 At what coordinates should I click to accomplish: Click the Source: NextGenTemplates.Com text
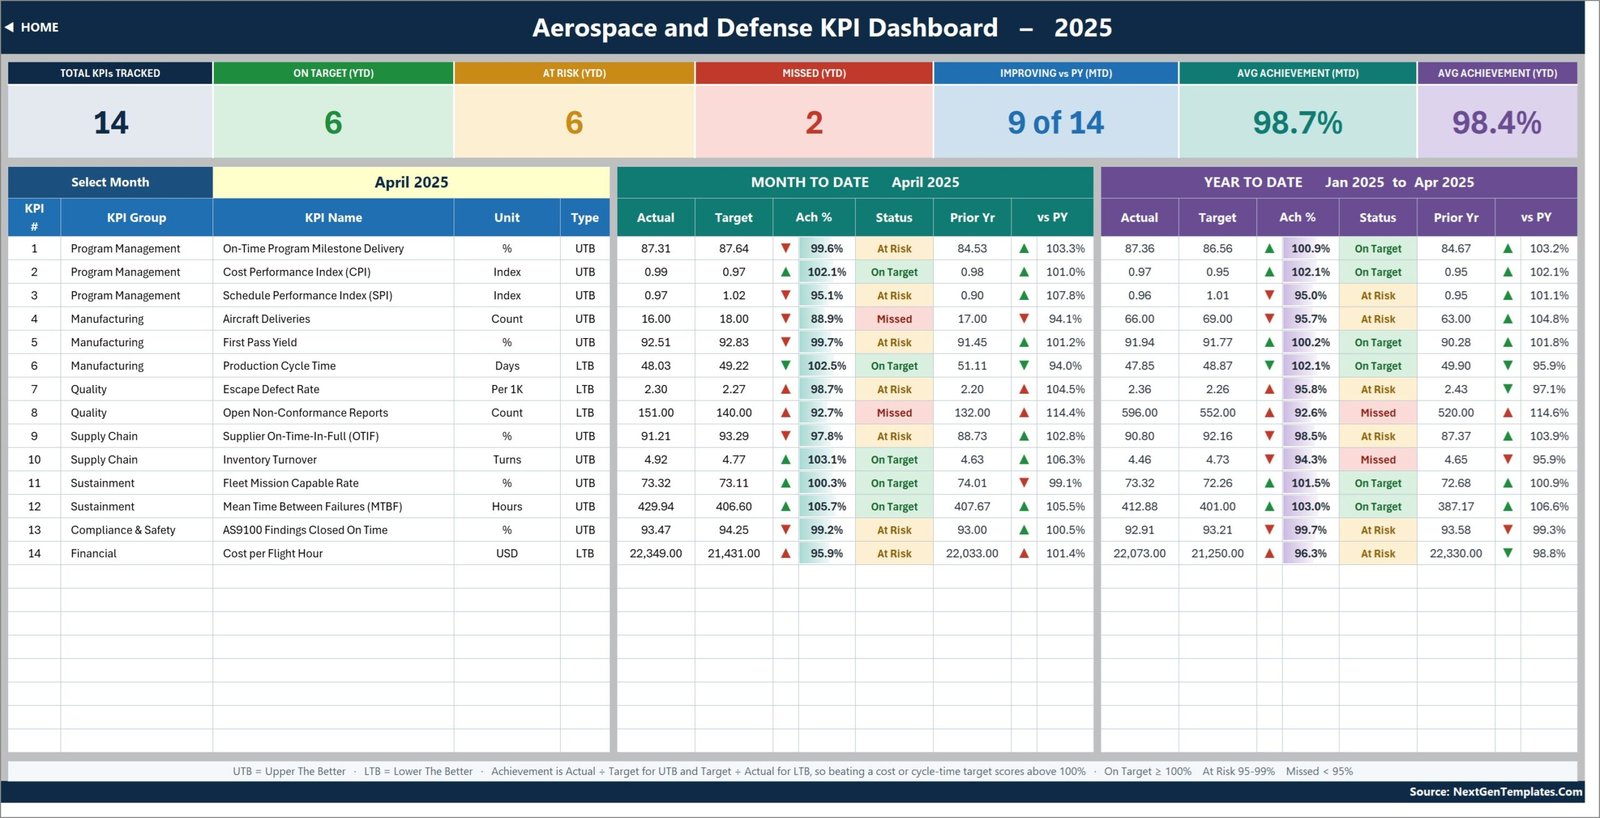tap(1496, 791)
